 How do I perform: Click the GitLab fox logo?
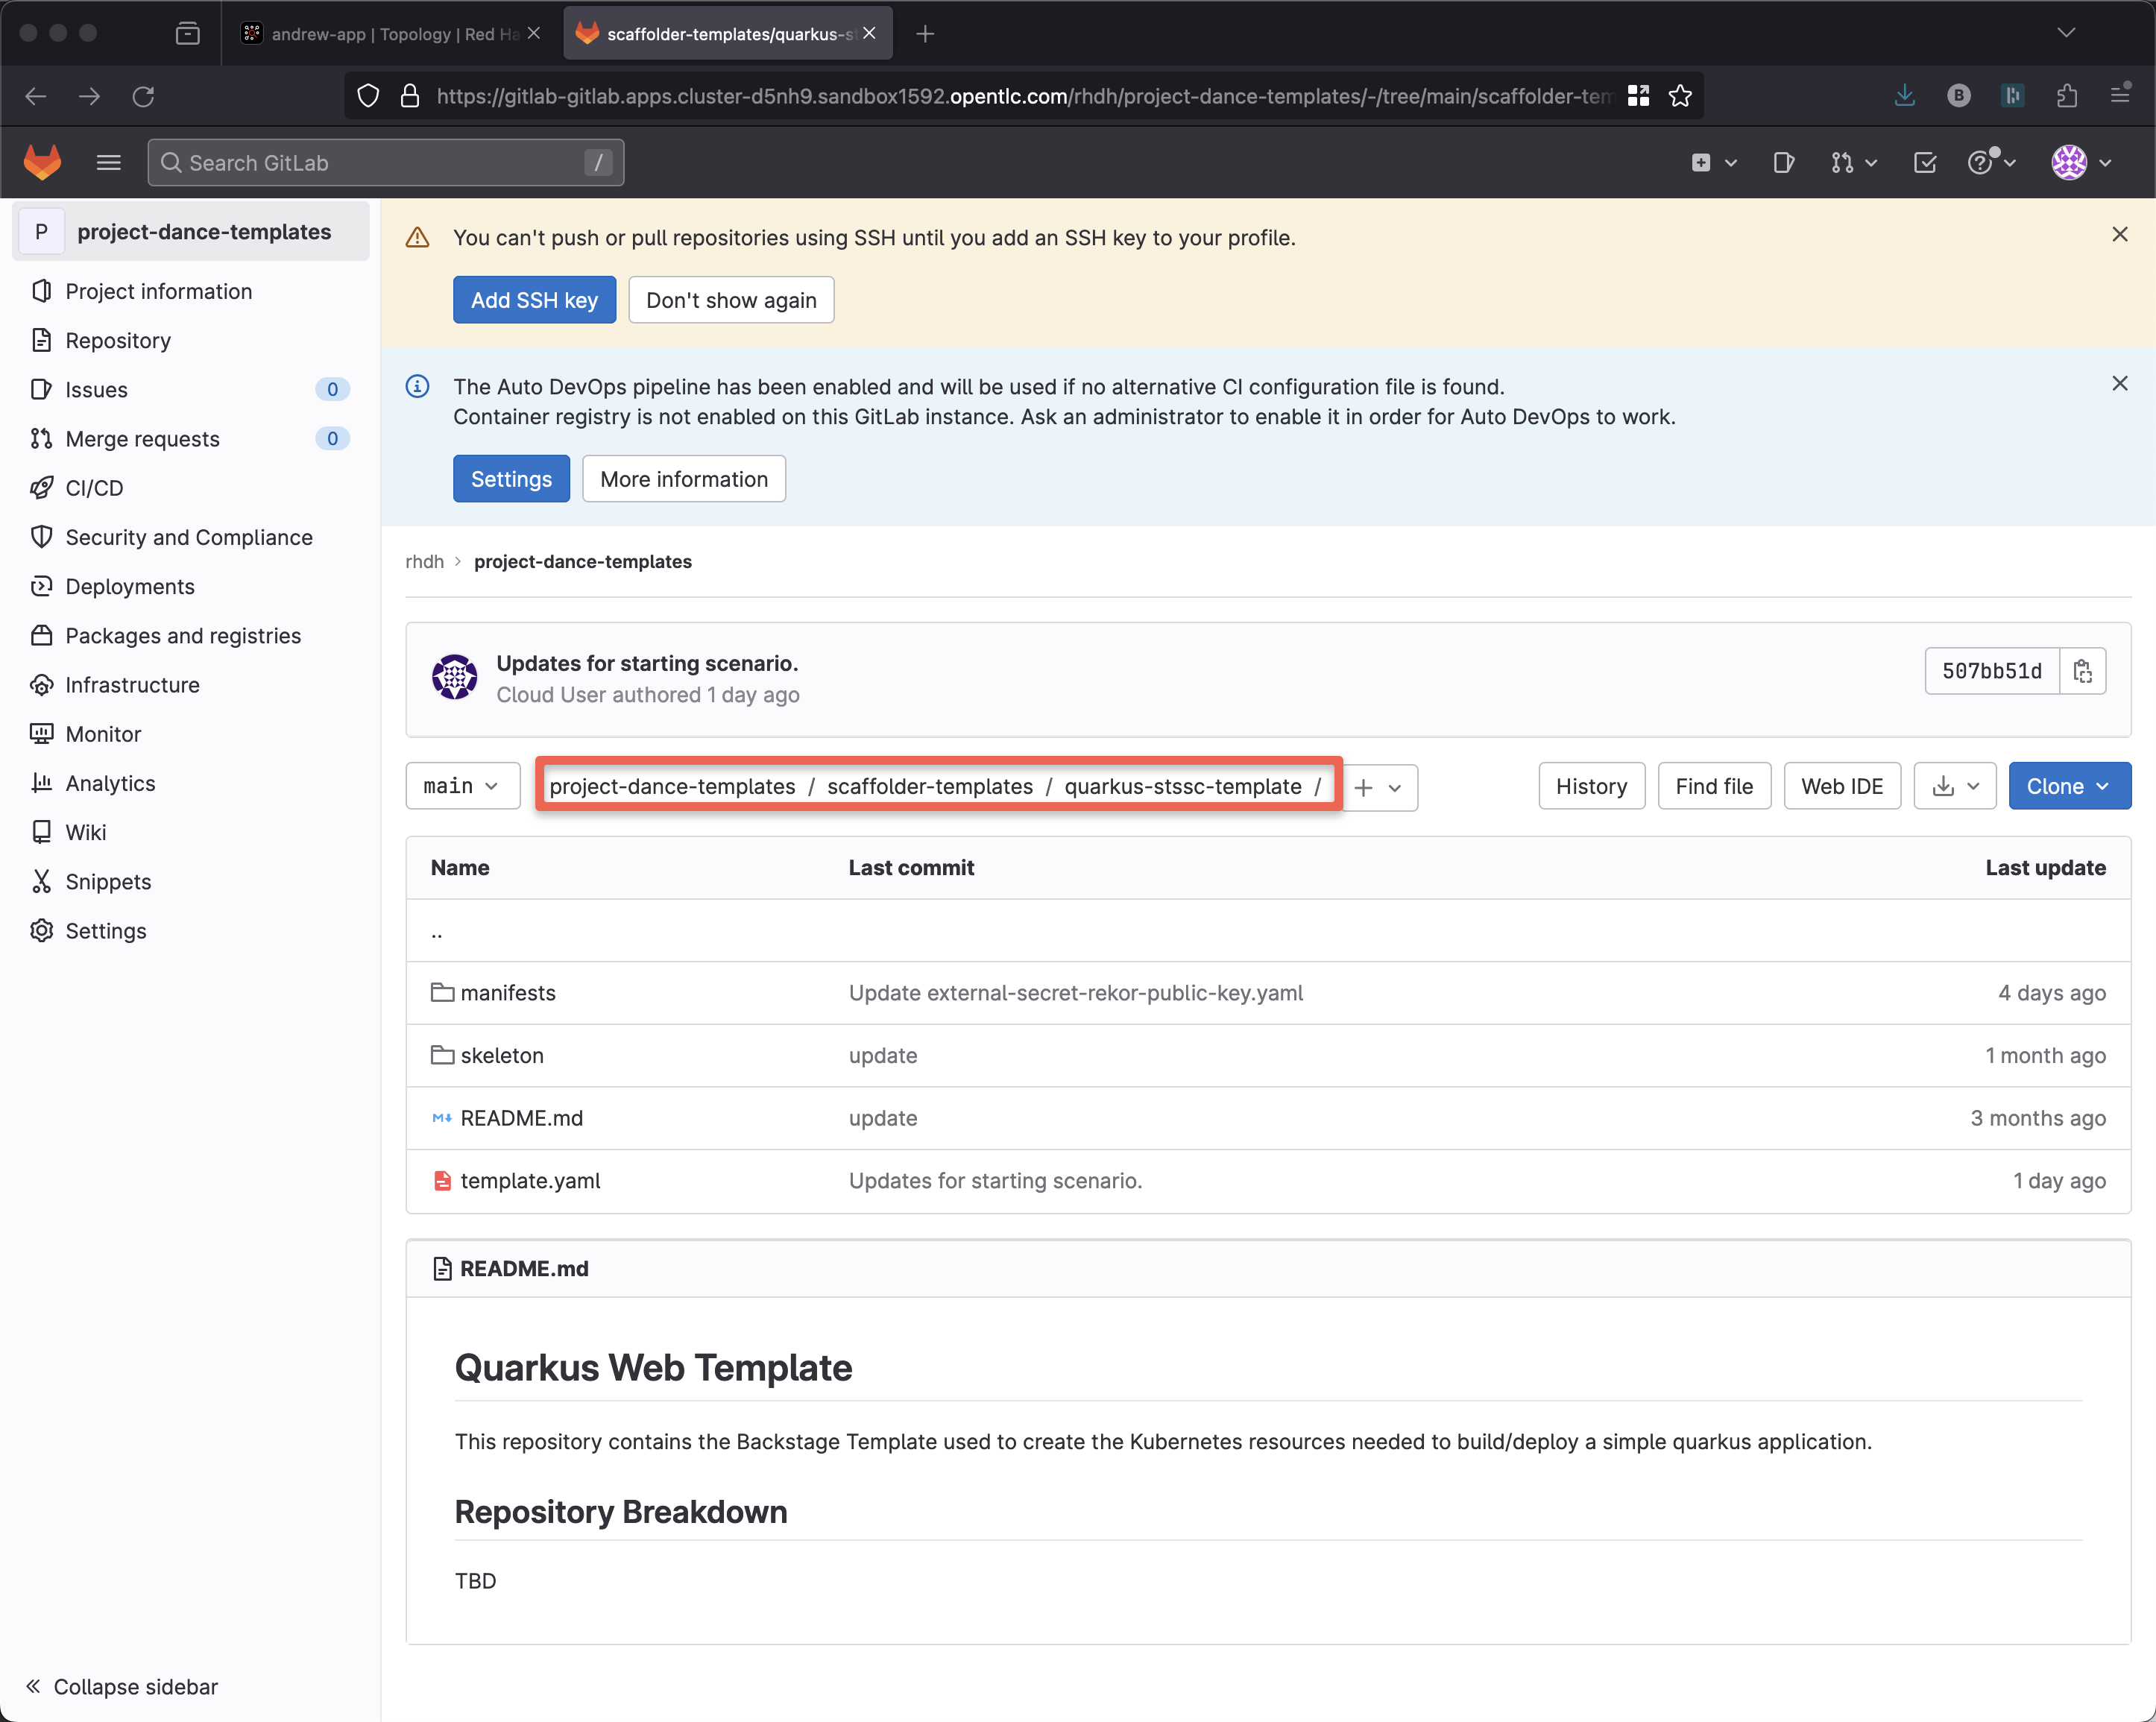(42, 162)
